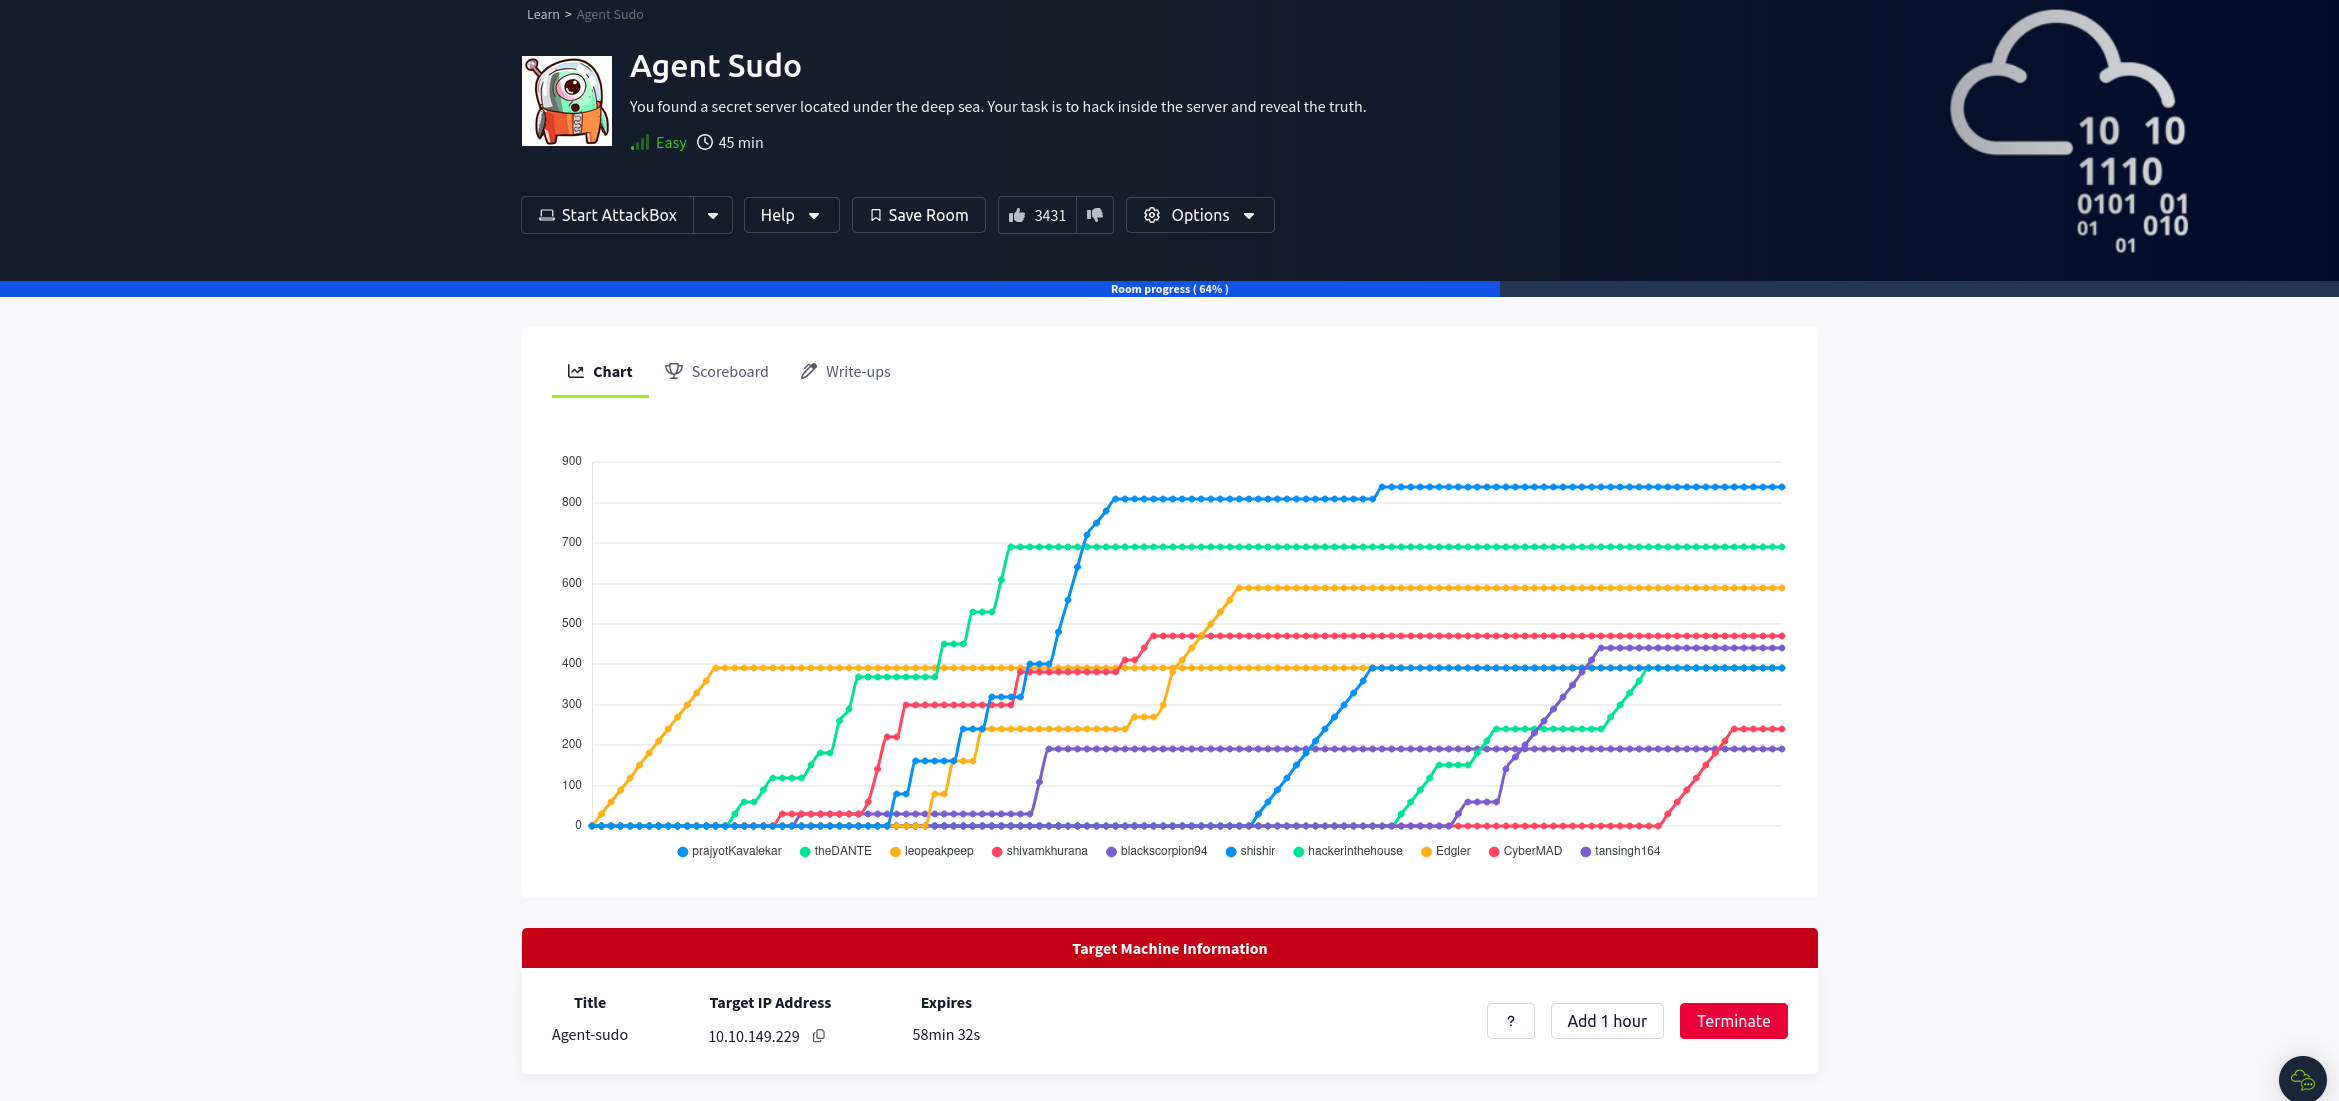2339x1101 pixels.
Task: Toggle theDANTE legend series visibility
Action: pyautogui.click(x=835, y=851)
